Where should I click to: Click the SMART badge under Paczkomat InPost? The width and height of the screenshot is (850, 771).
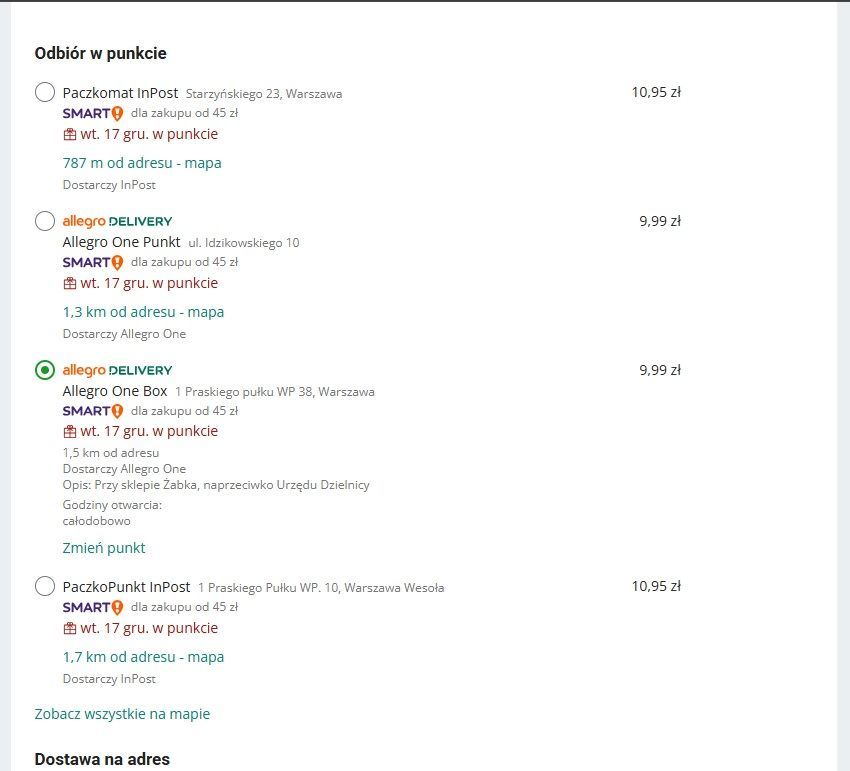(x=93, y=113)
